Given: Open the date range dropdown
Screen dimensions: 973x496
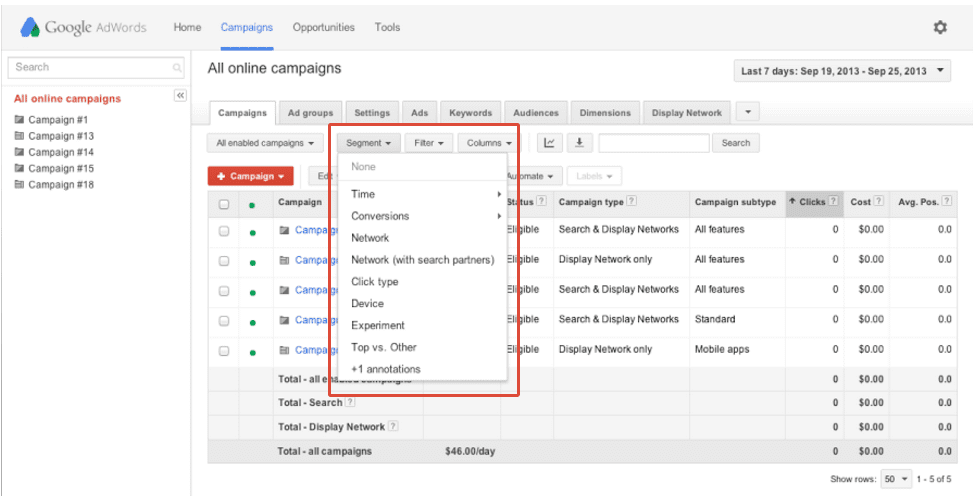Looking at the screenshot, I should tap(842, 71).
